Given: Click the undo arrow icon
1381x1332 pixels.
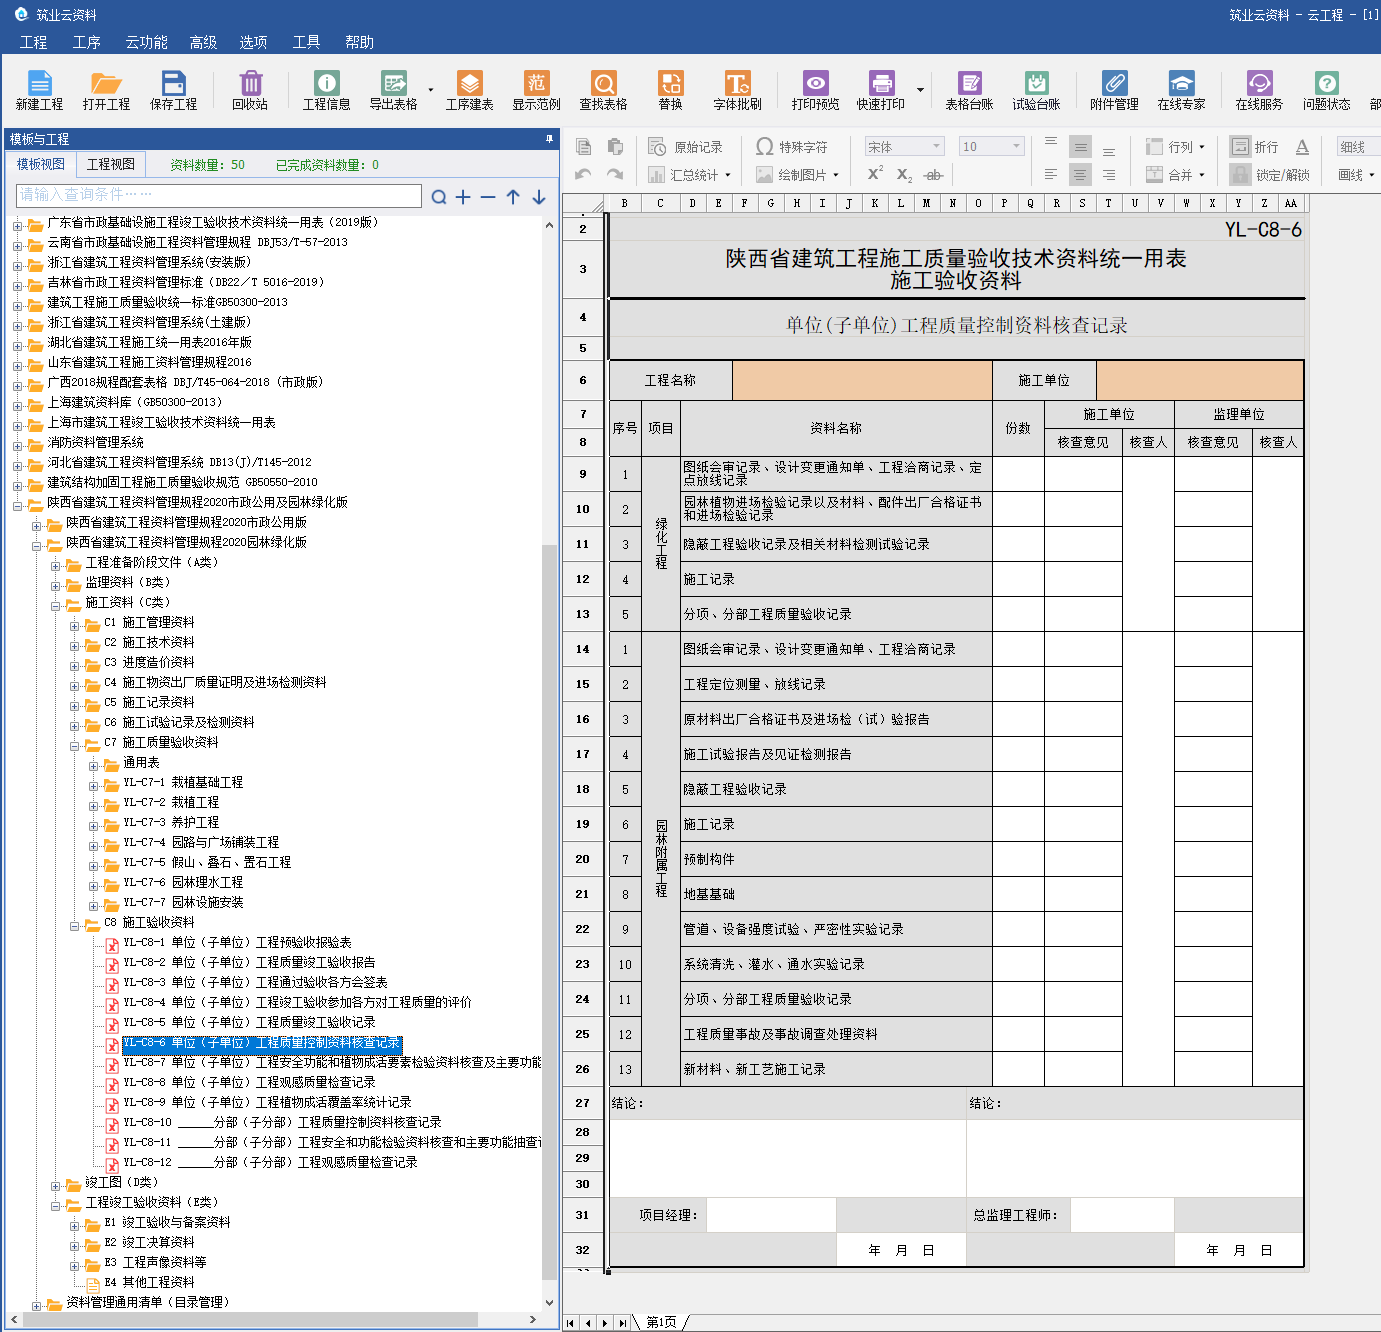Looking at the screenshot, I should point(583,174).
